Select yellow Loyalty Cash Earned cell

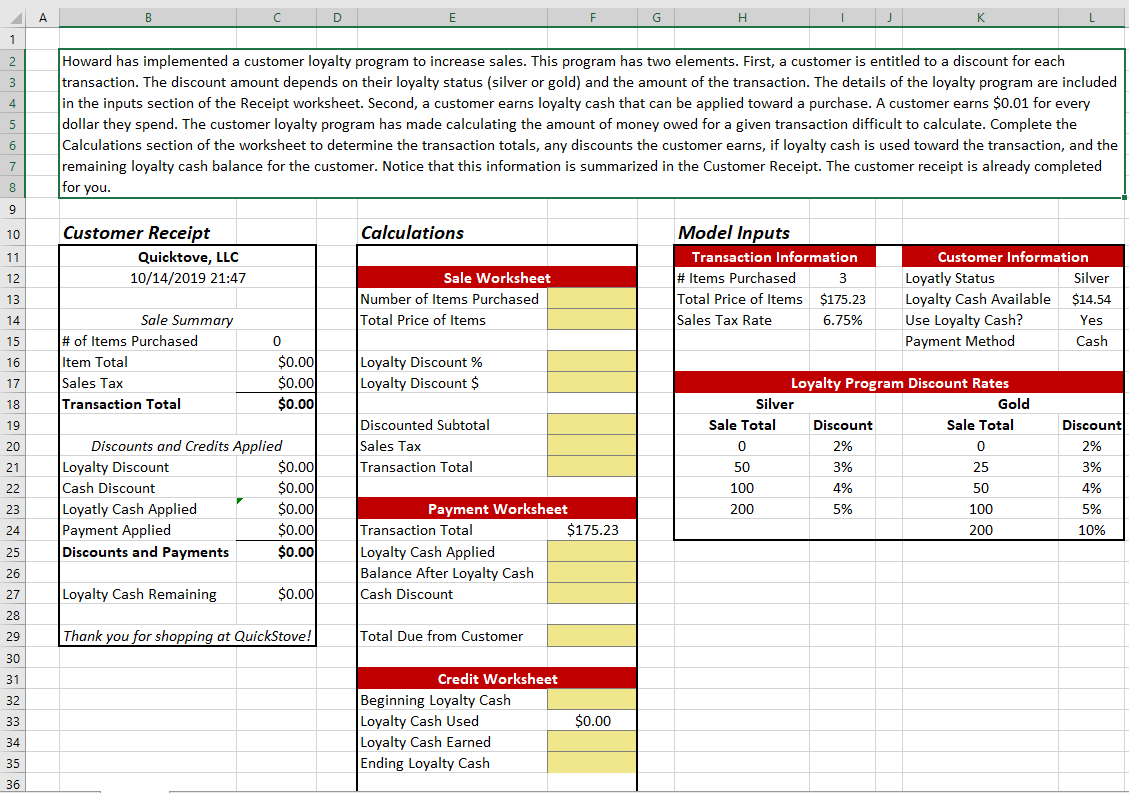[x=592, y=742]
